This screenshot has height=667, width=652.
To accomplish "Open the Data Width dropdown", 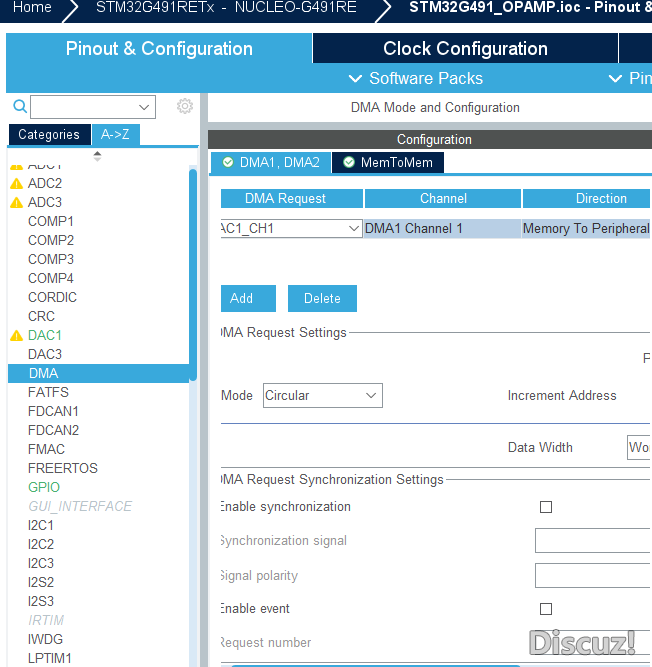I will pos(639,448).
